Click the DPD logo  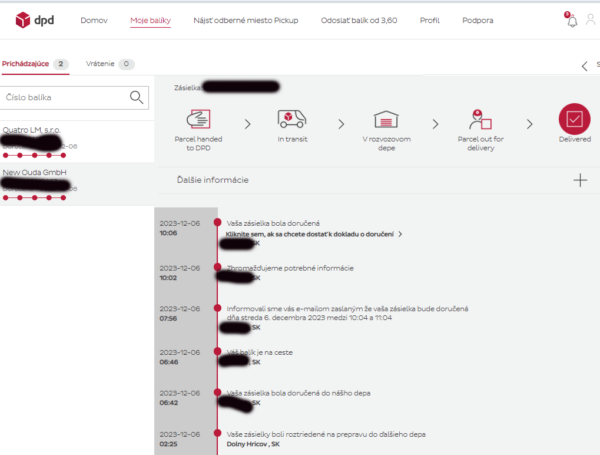point(36,20)
